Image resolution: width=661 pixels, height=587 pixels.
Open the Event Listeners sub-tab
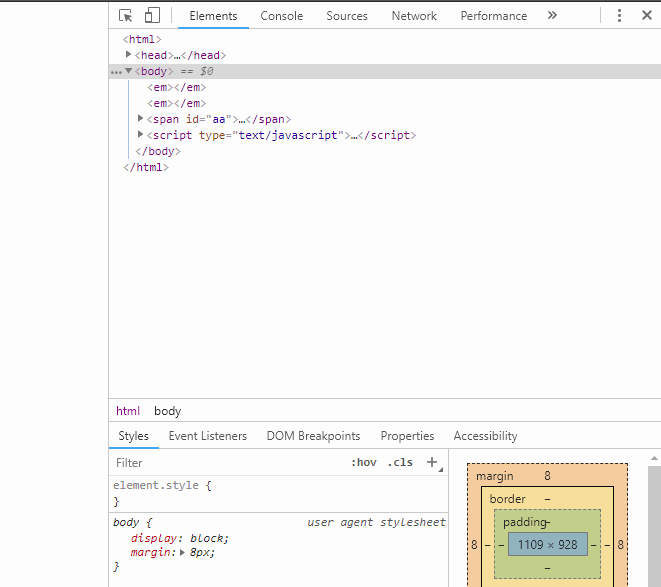click(208, 436)
